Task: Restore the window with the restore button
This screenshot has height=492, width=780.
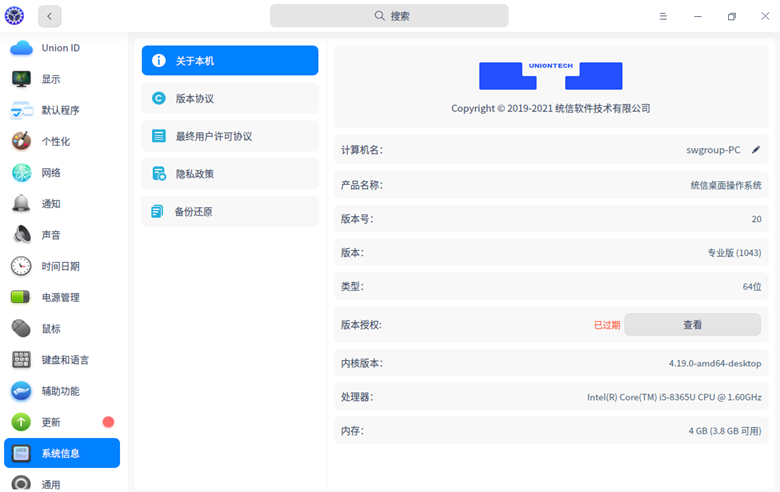Action: point(732,16)
